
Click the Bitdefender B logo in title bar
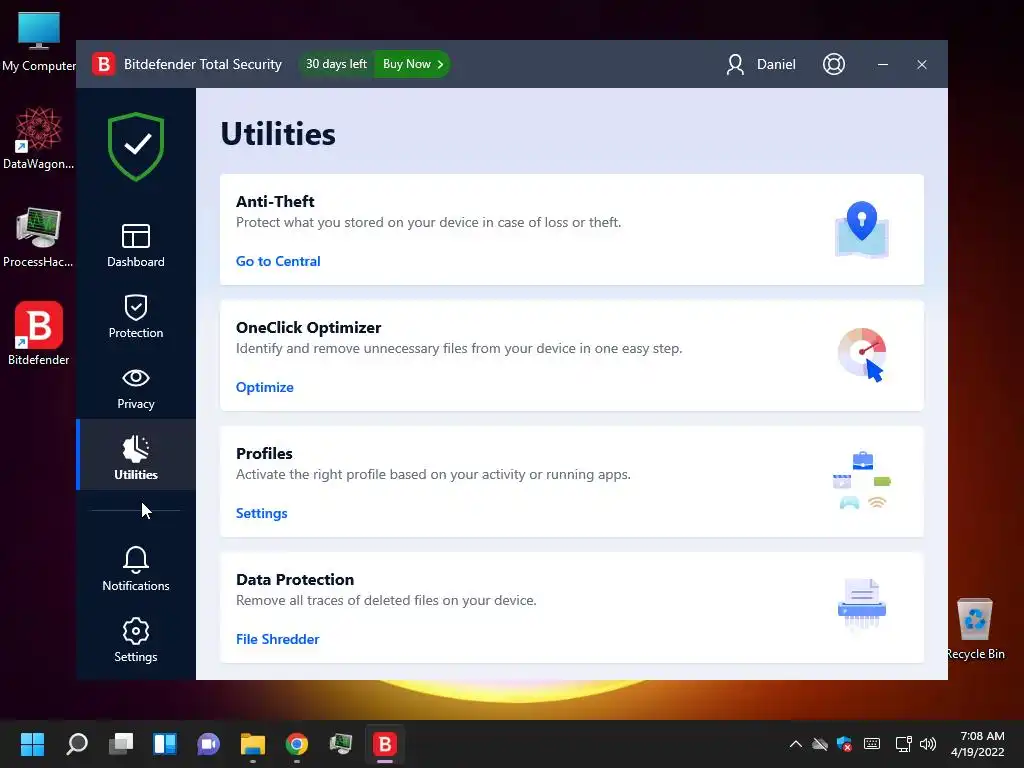click(x=103, y=64)
